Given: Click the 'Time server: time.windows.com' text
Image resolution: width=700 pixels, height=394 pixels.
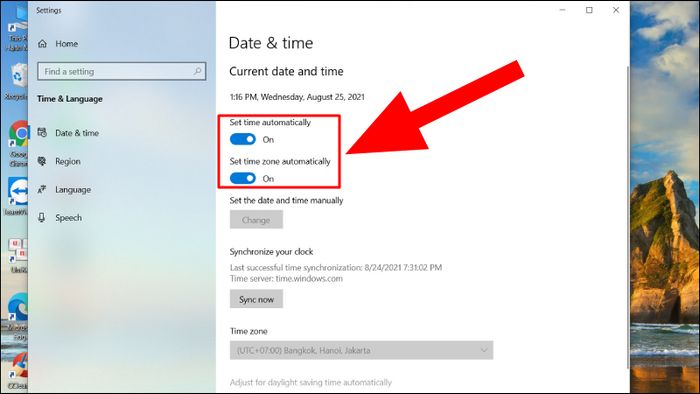Looking at the screenshot, I should [286, 278].
